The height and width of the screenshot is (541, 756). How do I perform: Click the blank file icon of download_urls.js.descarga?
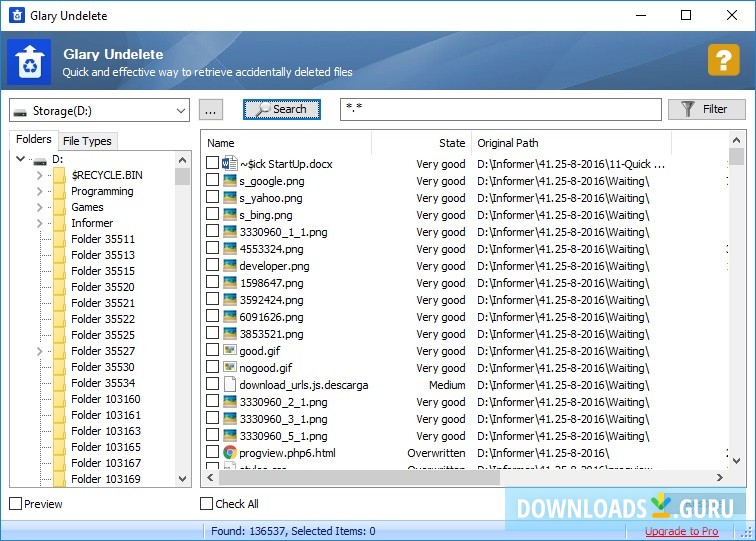pyautogui.click(x=230, y=384)
